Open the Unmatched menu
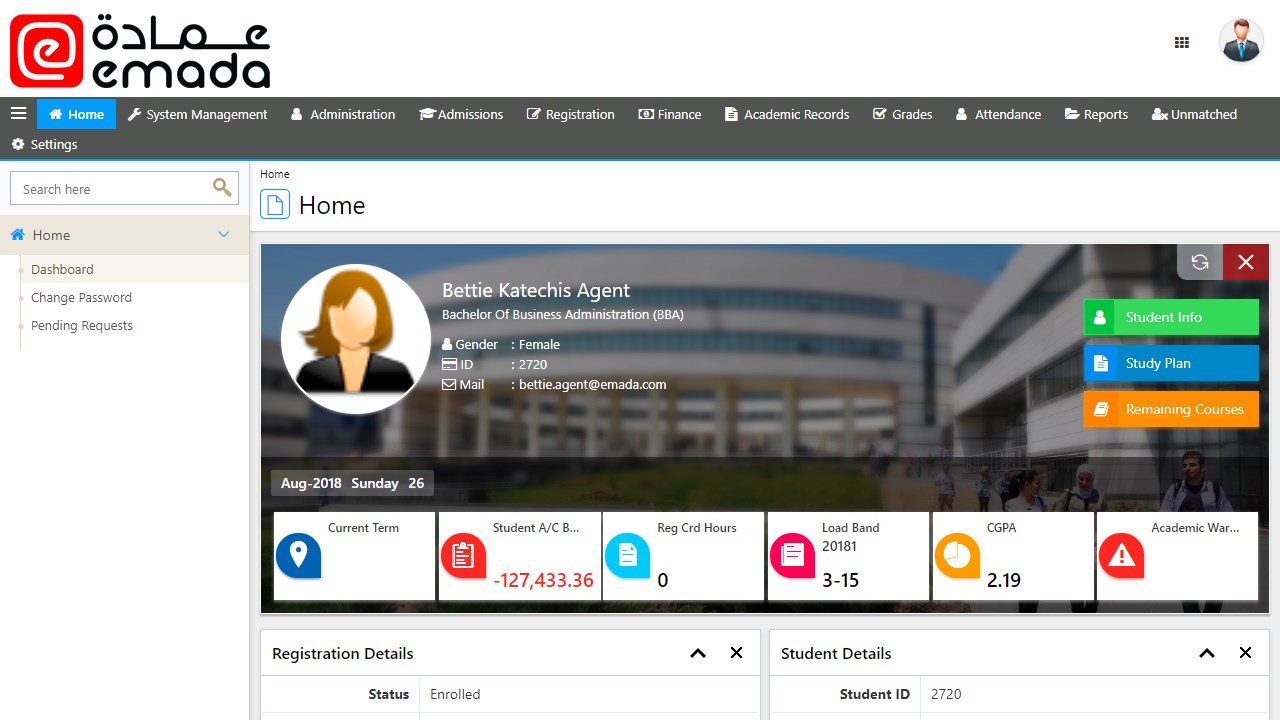 (1194, 114)
